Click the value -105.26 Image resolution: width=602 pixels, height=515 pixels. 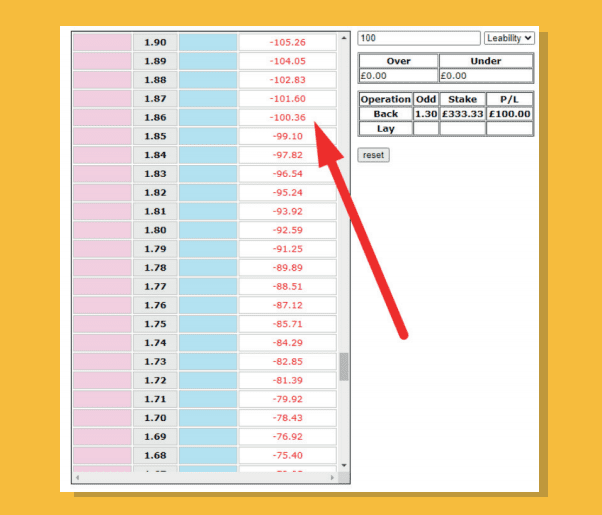pos(288,42)
